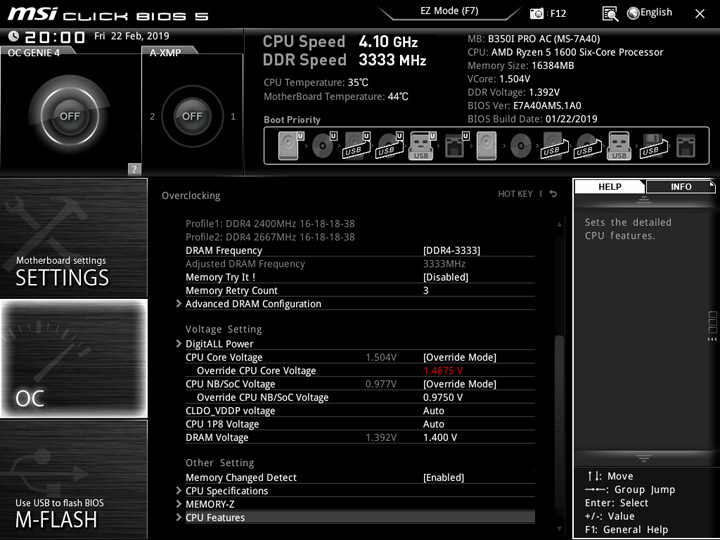The width and height of the screenshot is (720, 540).
Task: Select the UEFI USB hard disk boot icon
Action: 357,146
